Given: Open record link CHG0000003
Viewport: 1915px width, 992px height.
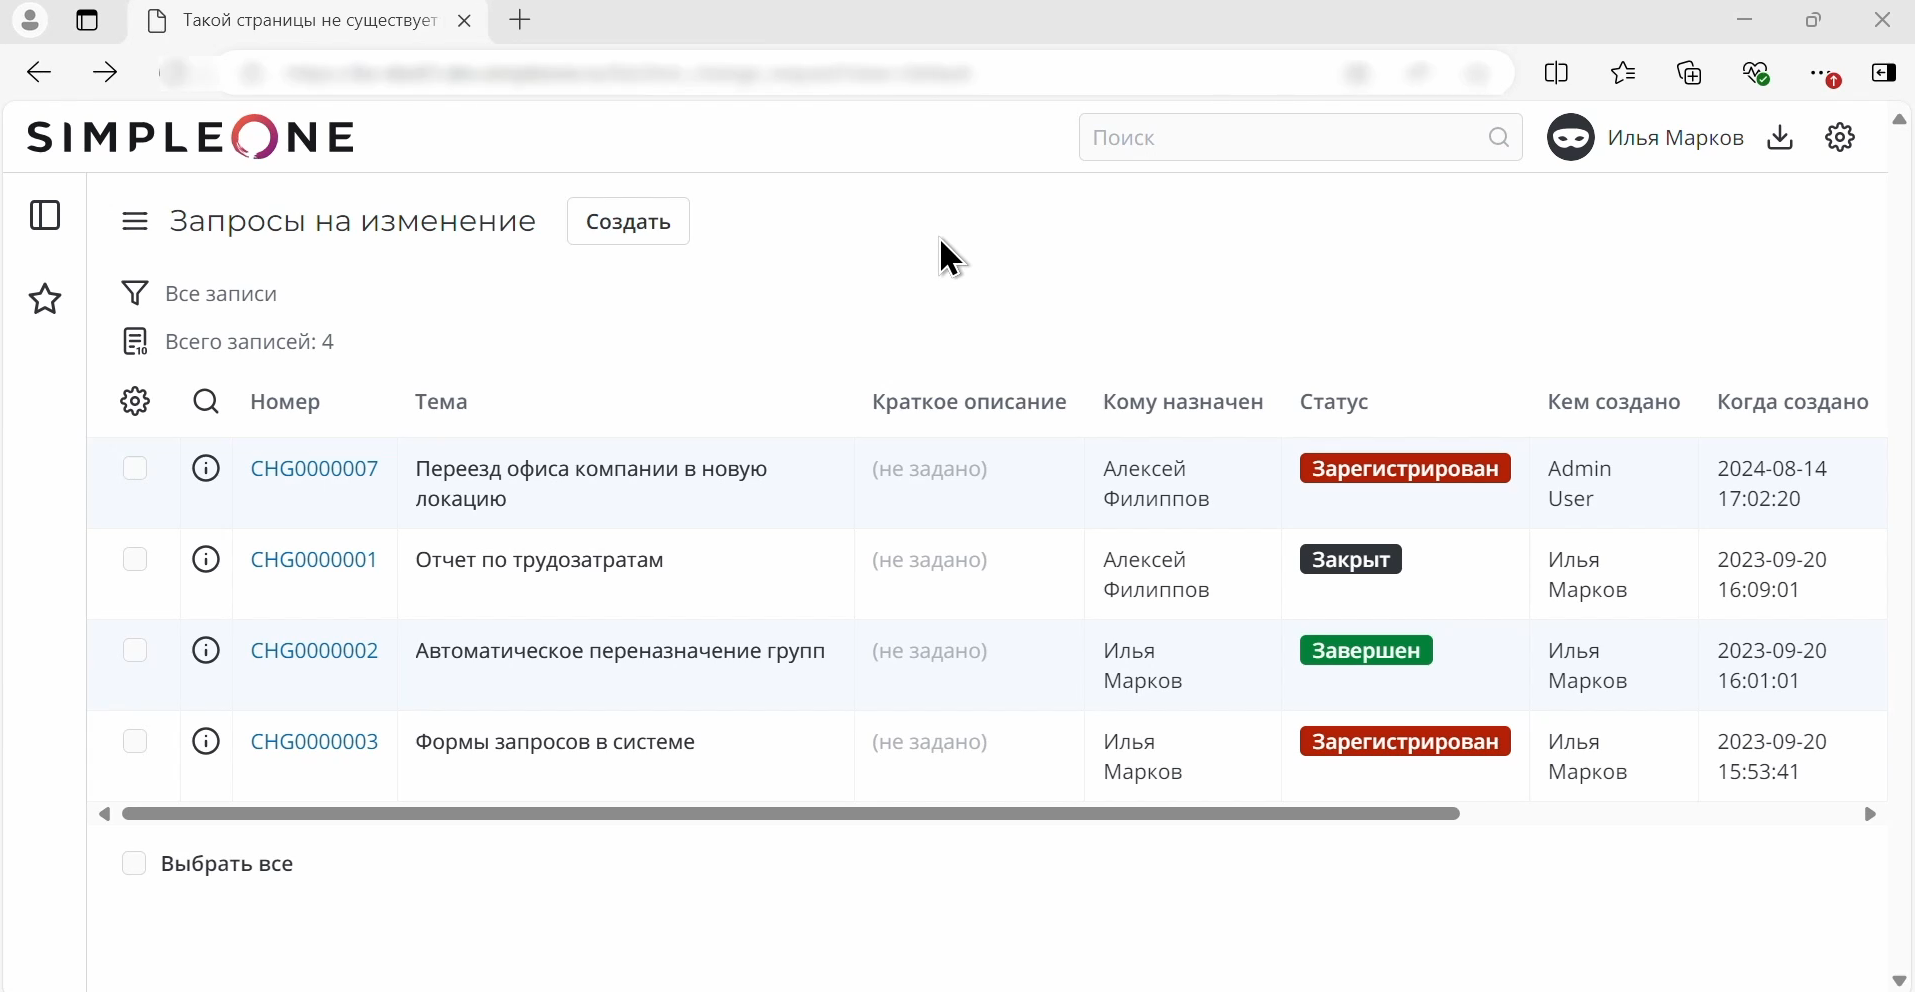Looking at the screenshot, I should 314,742.
